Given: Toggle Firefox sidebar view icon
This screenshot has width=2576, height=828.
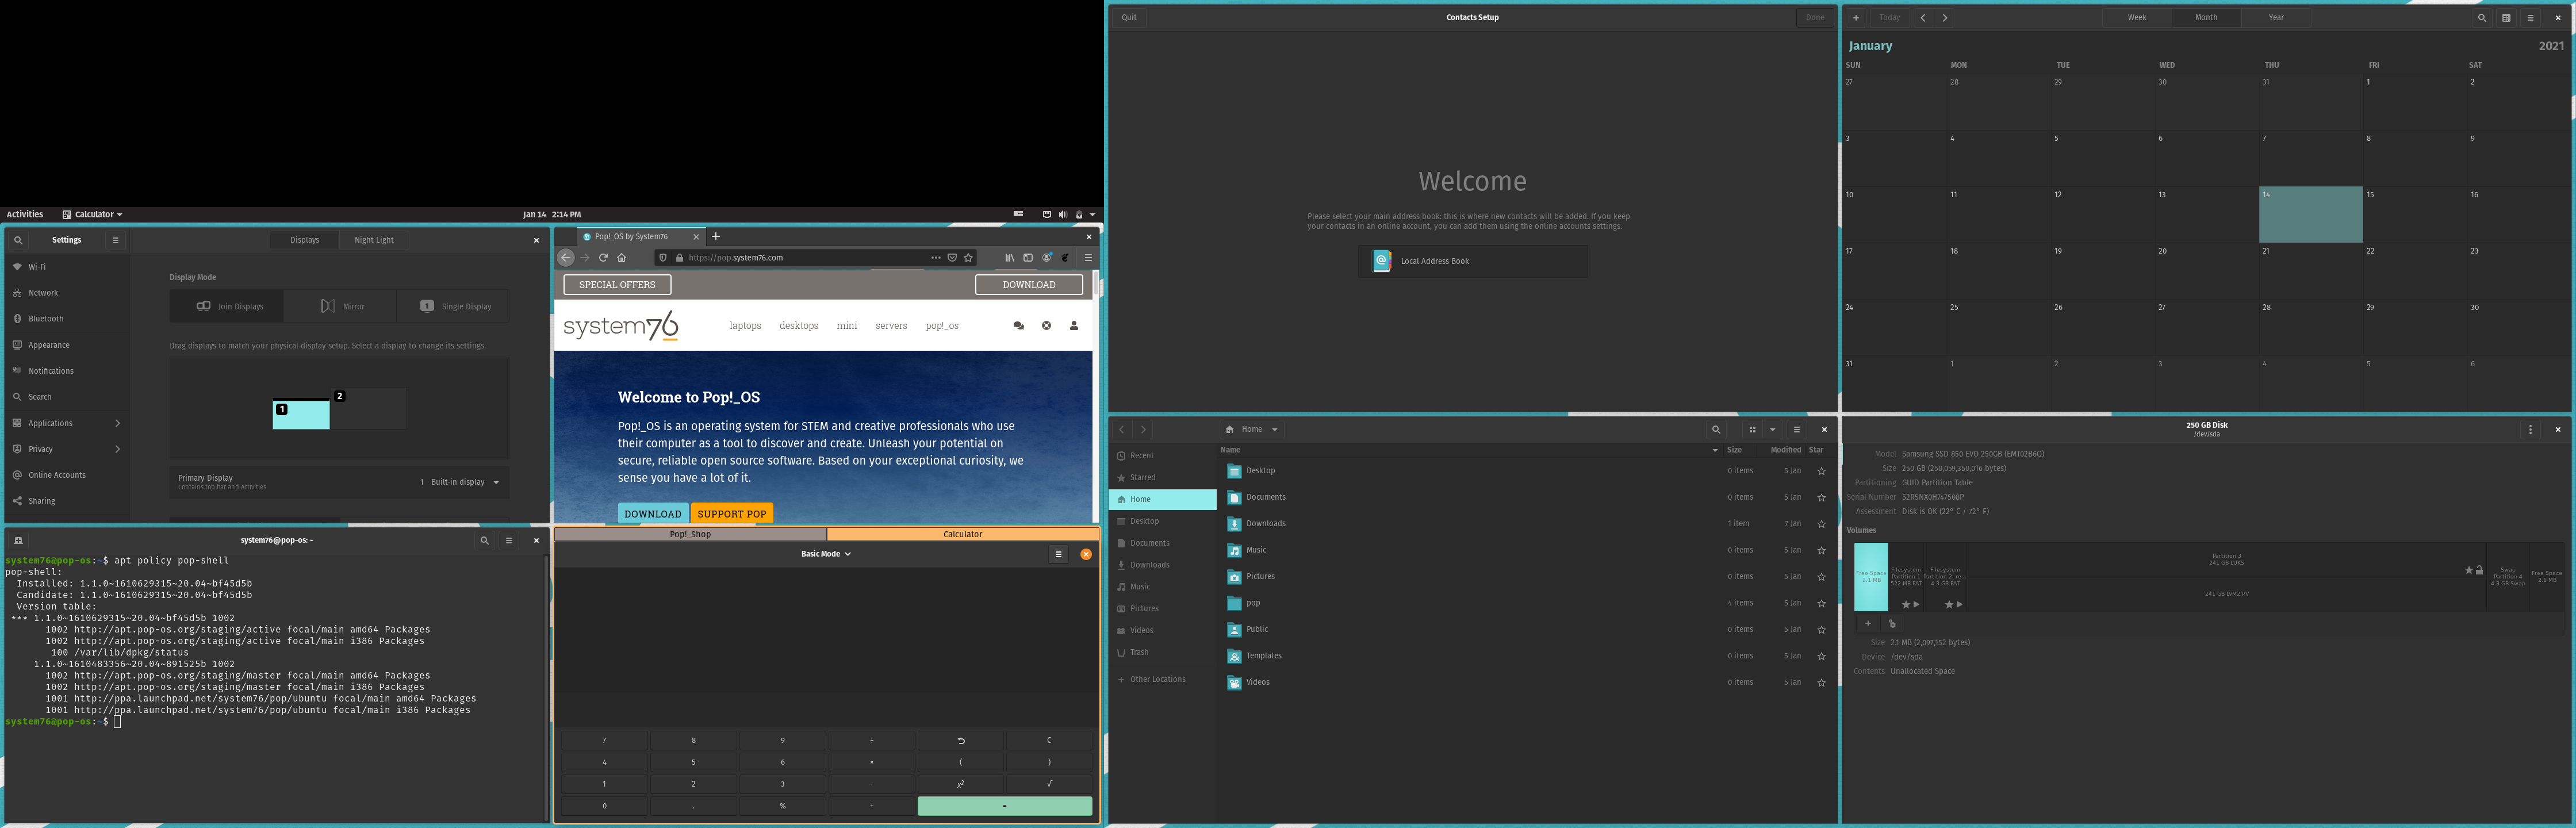Looking at the screenshot, I should 1027,258.
